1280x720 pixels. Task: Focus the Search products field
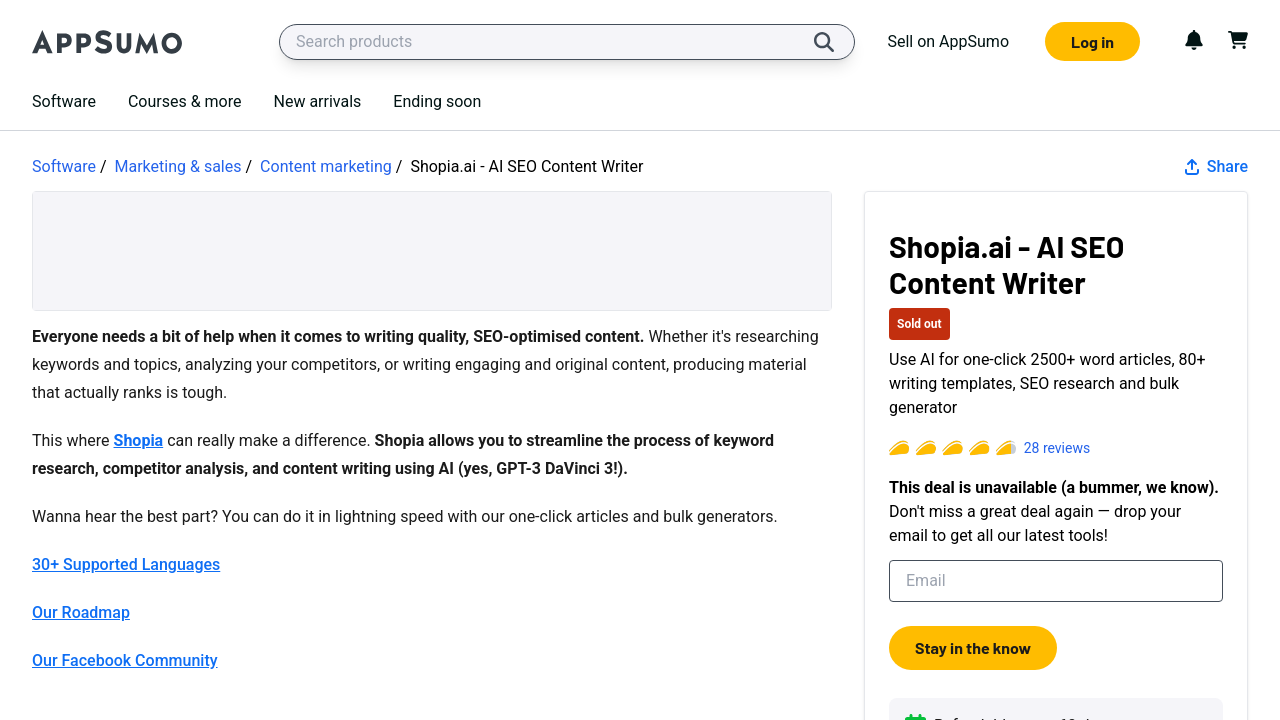tap(550, 42)
